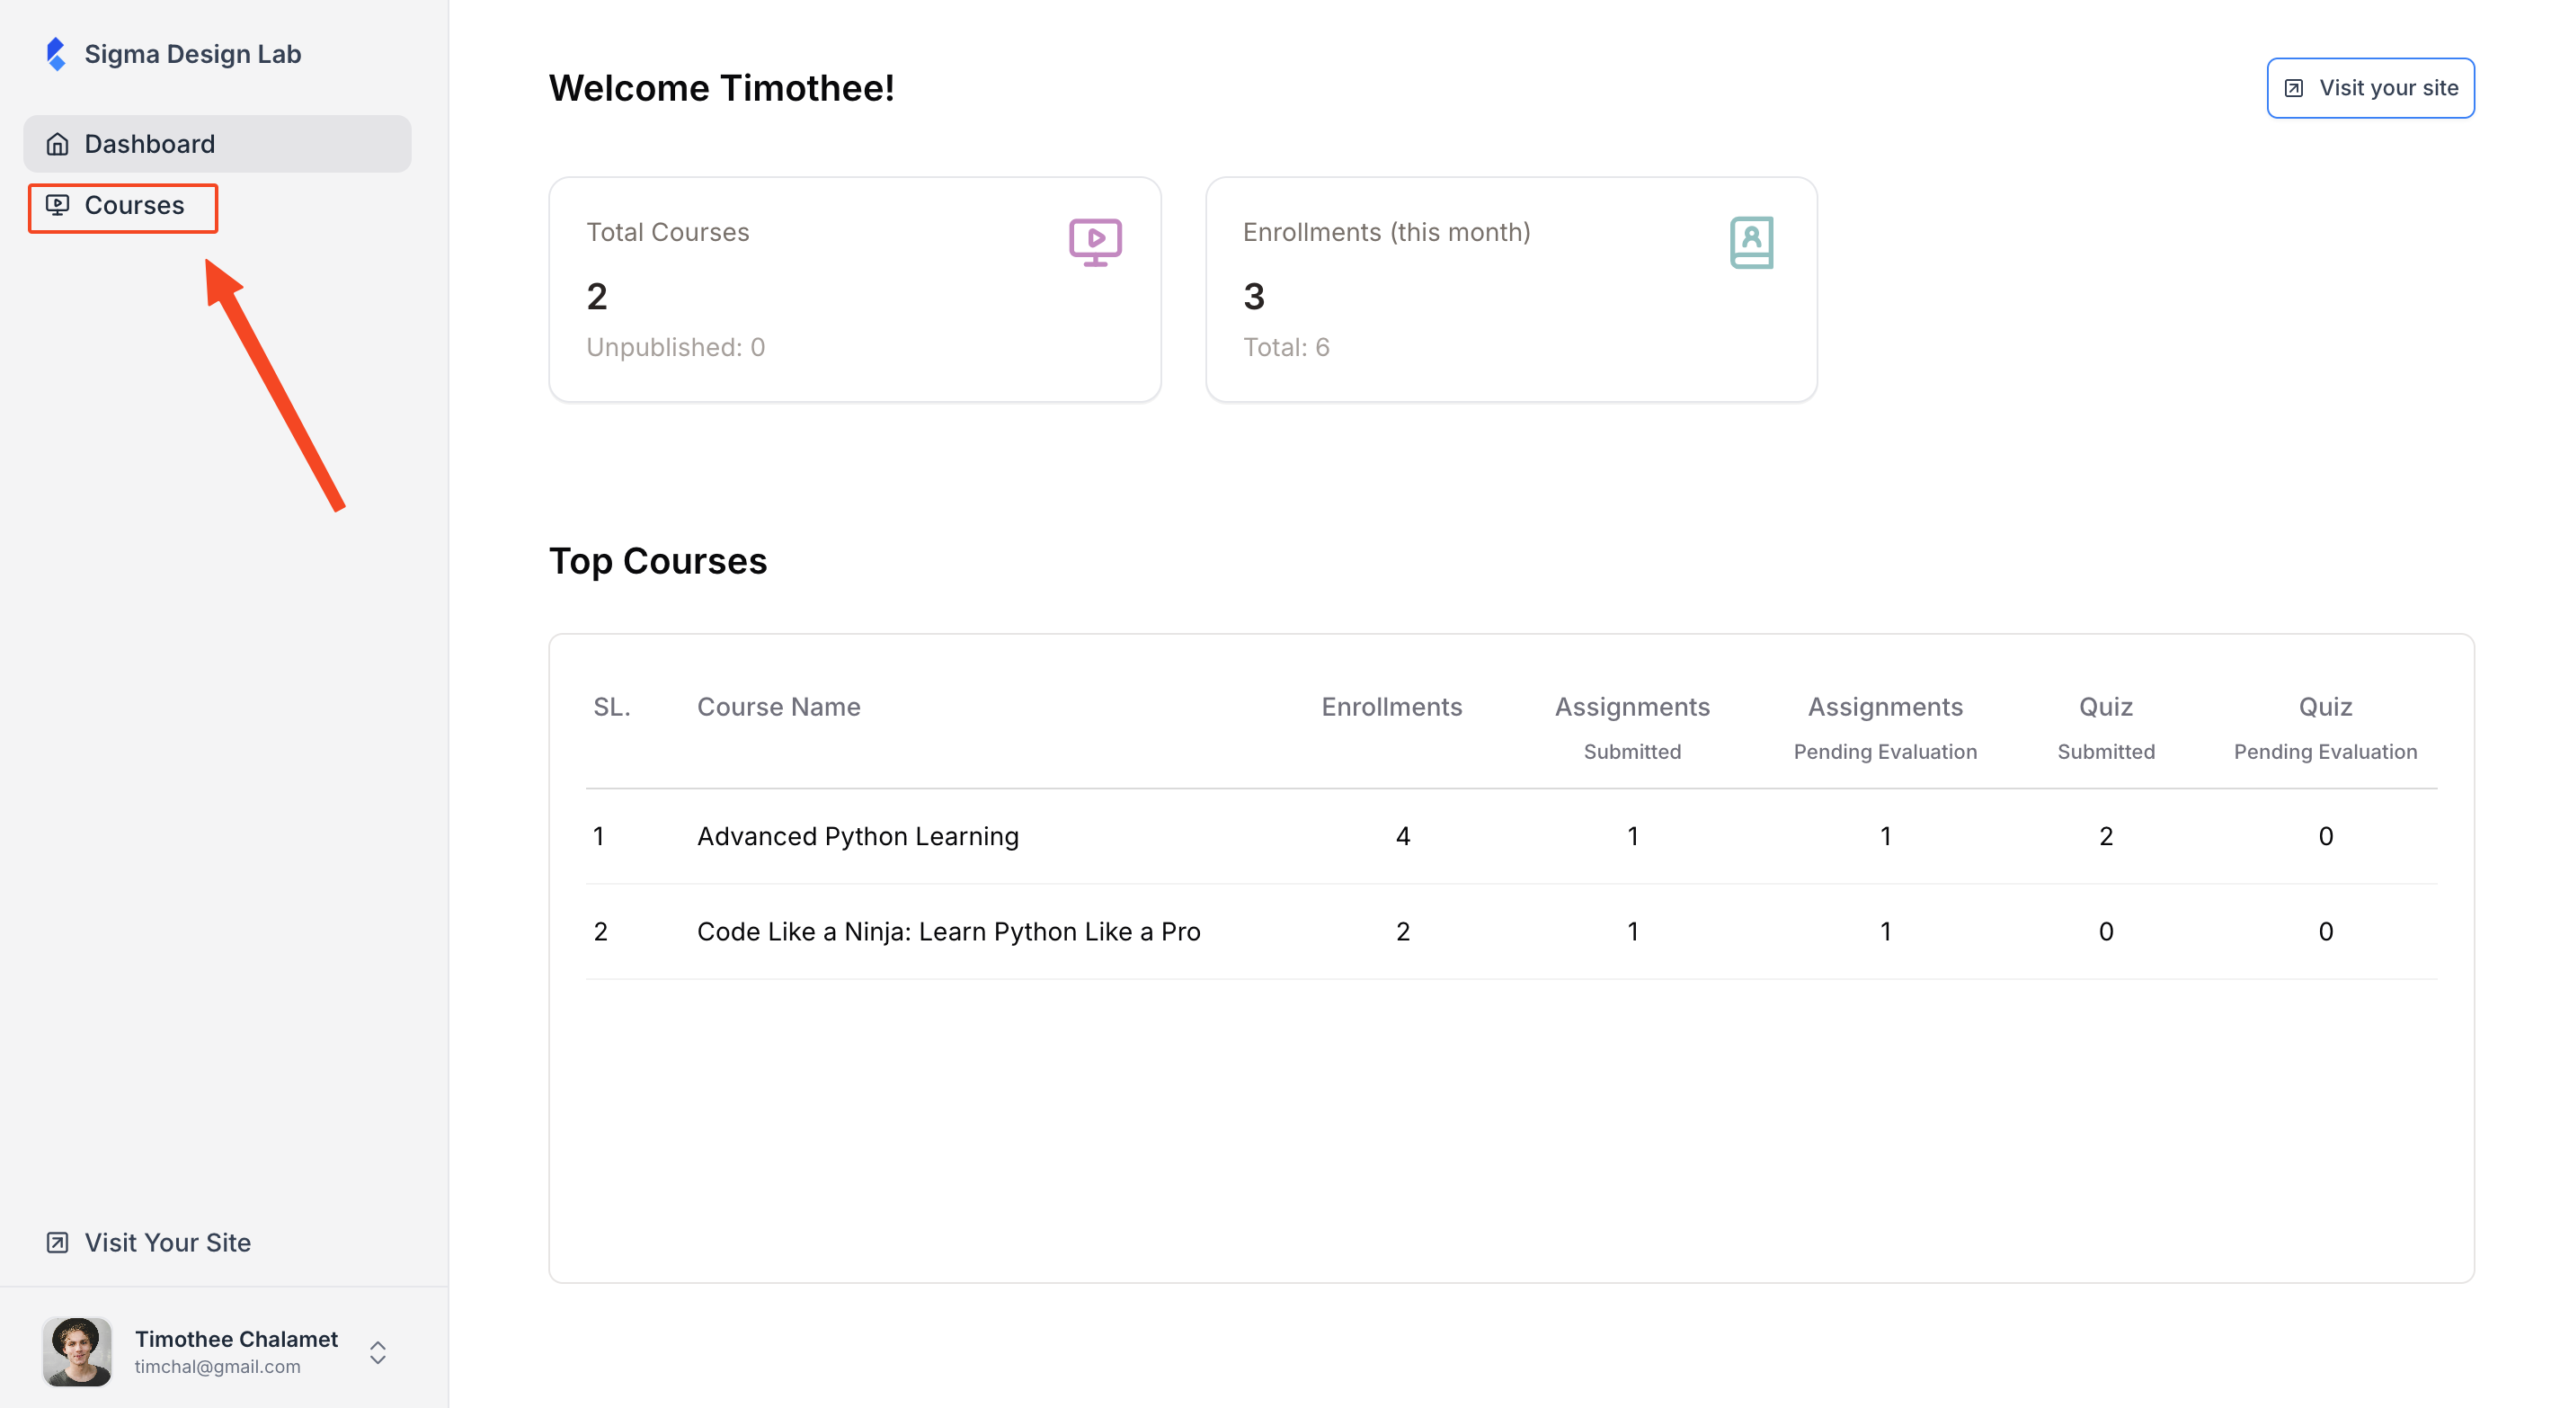
Task: Click the Sigma Design Lab title
Action: click(x=192, y=54)
